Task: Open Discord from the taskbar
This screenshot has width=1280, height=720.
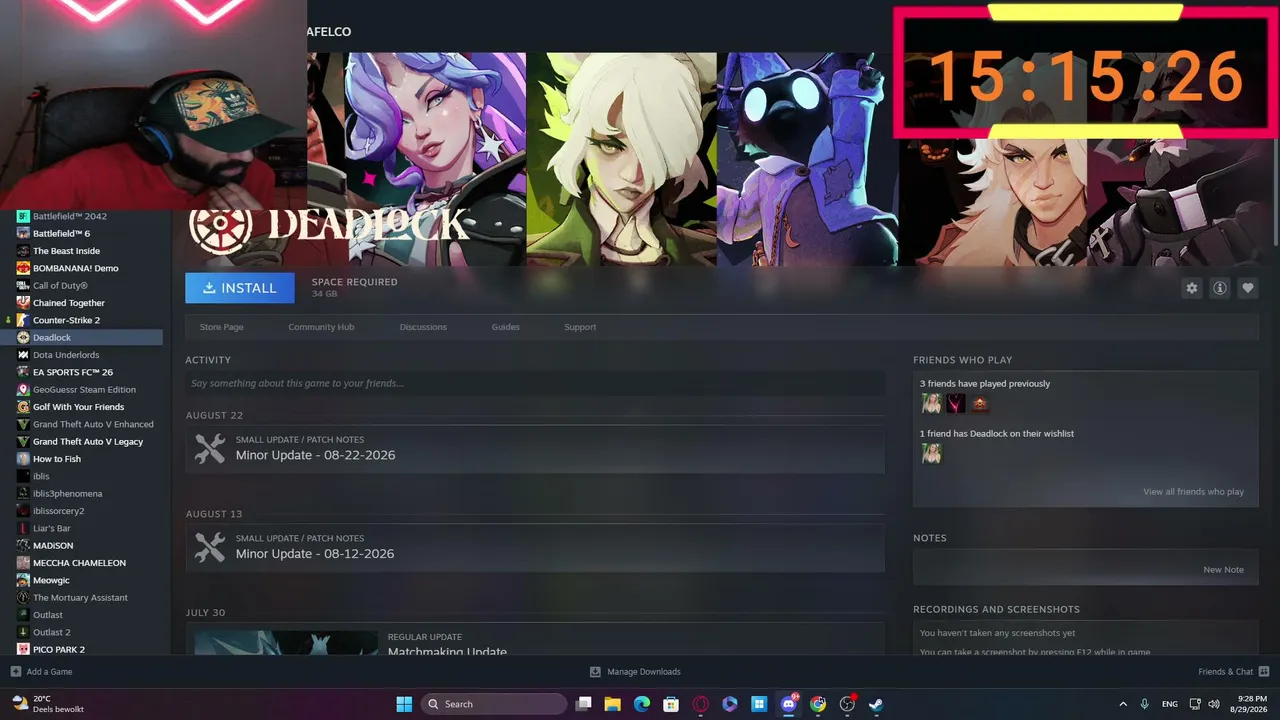Action: 789,704
